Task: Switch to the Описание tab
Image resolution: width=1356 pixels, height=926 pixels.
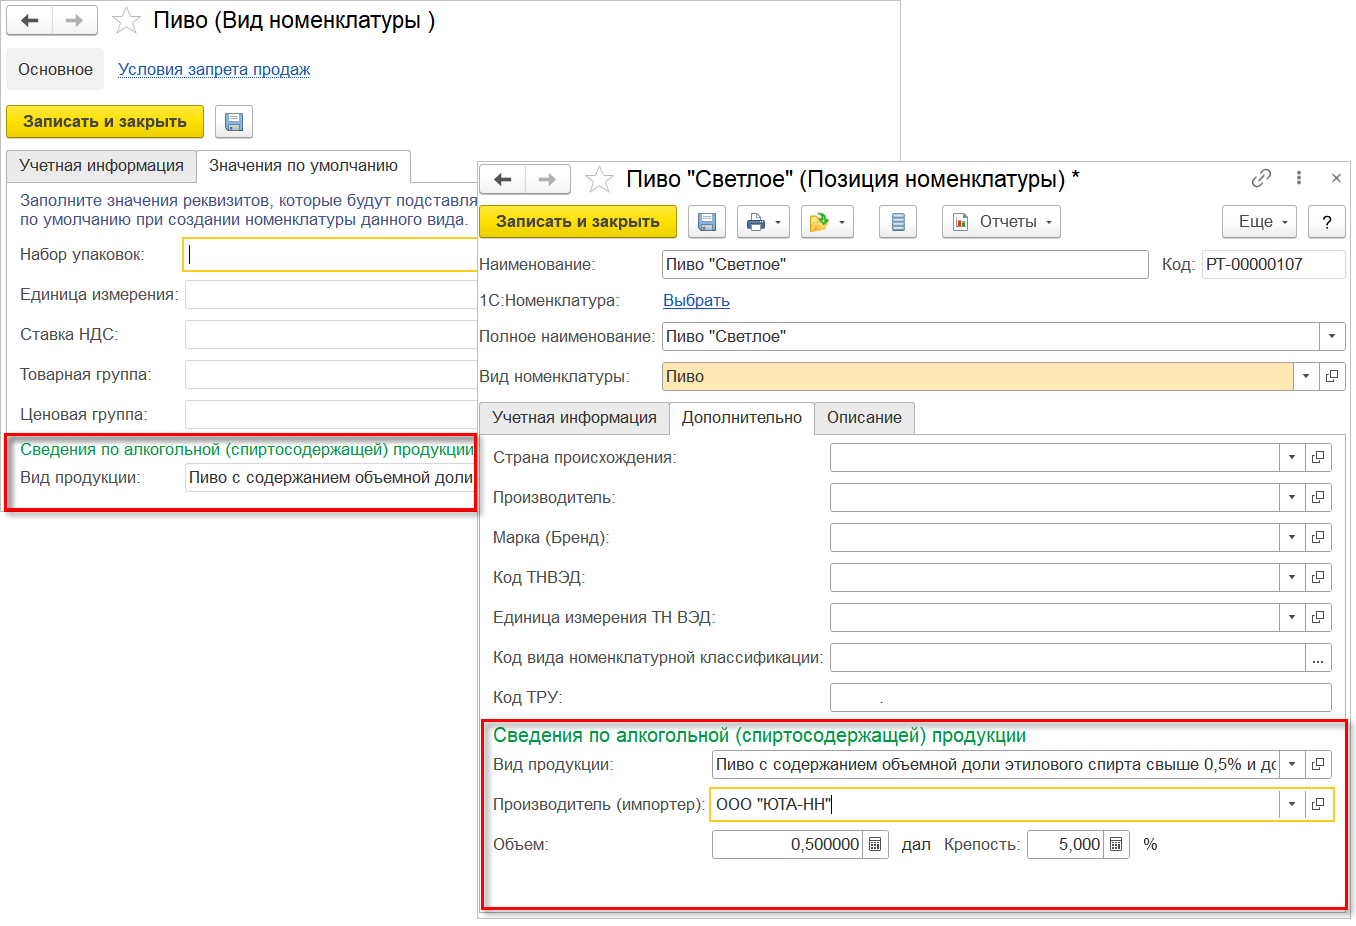Action: point(864,418)
